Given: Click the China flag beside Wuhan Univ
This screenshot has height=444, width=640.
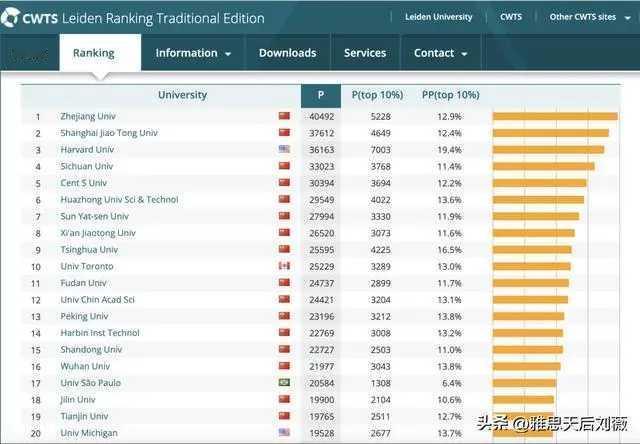Looking at the screenshot, I should [284, 366].
